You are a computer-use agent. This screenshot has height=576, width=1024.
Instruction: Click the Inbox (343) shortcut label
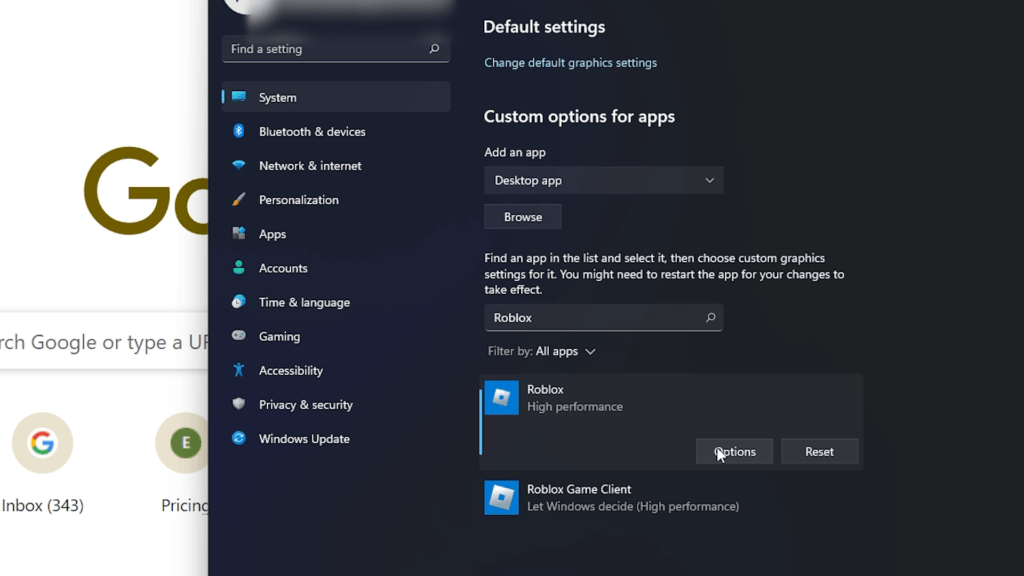(42, 505)
